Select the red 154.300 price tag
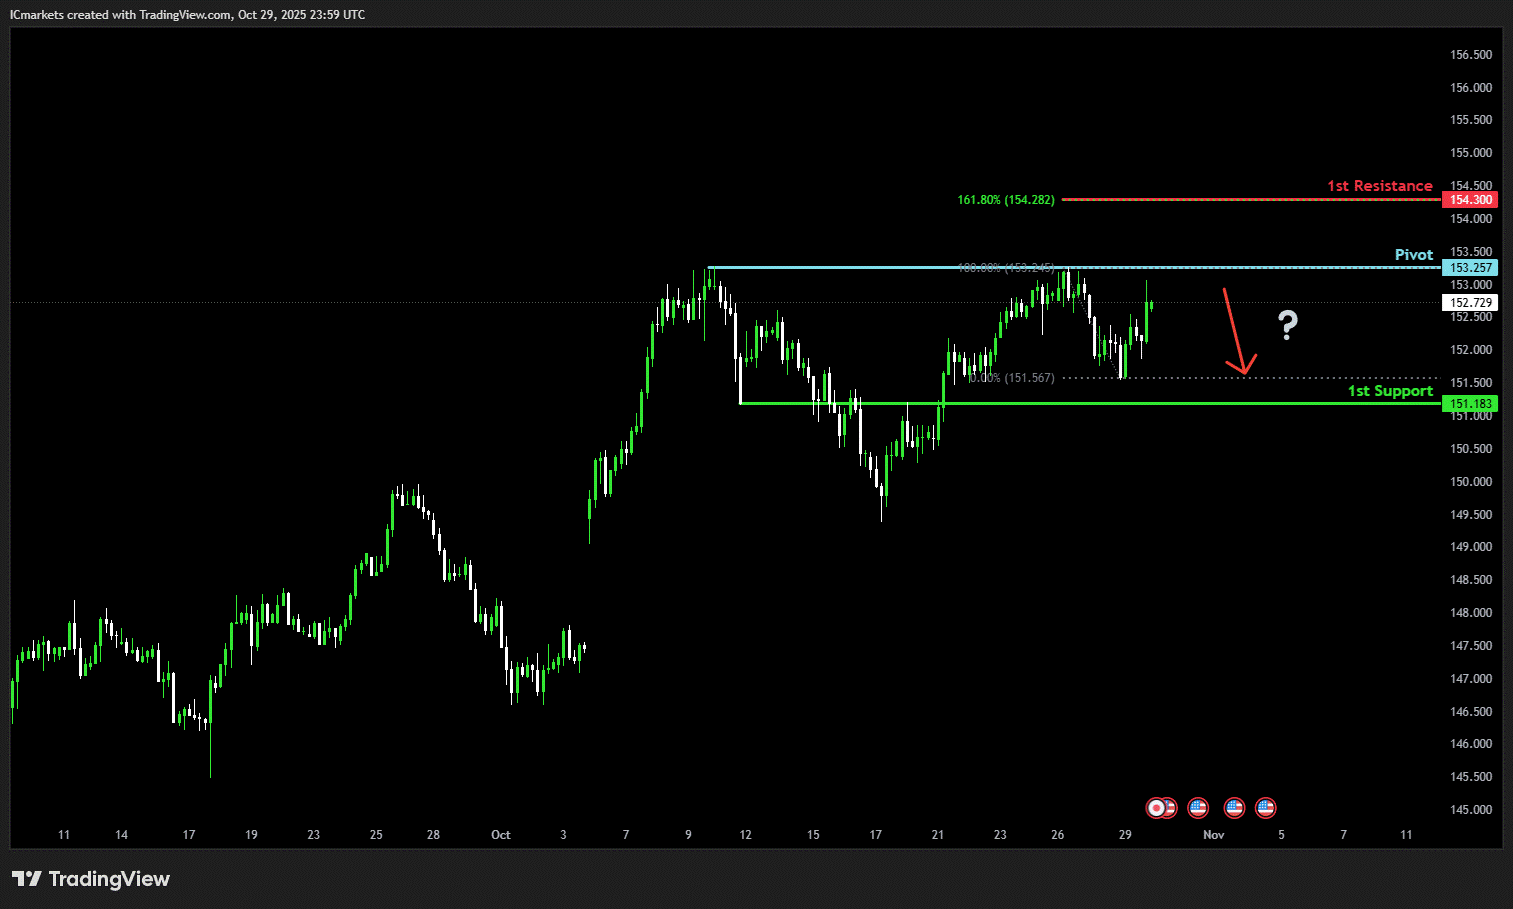This screenshot has height=909, width=1513. point(1470,200)
